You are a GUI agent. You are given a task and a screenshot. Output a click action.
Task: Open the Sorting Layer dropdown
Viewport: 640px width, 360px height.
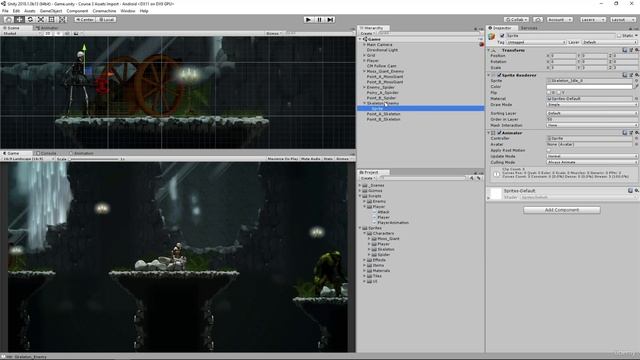(x=592, y=113)
